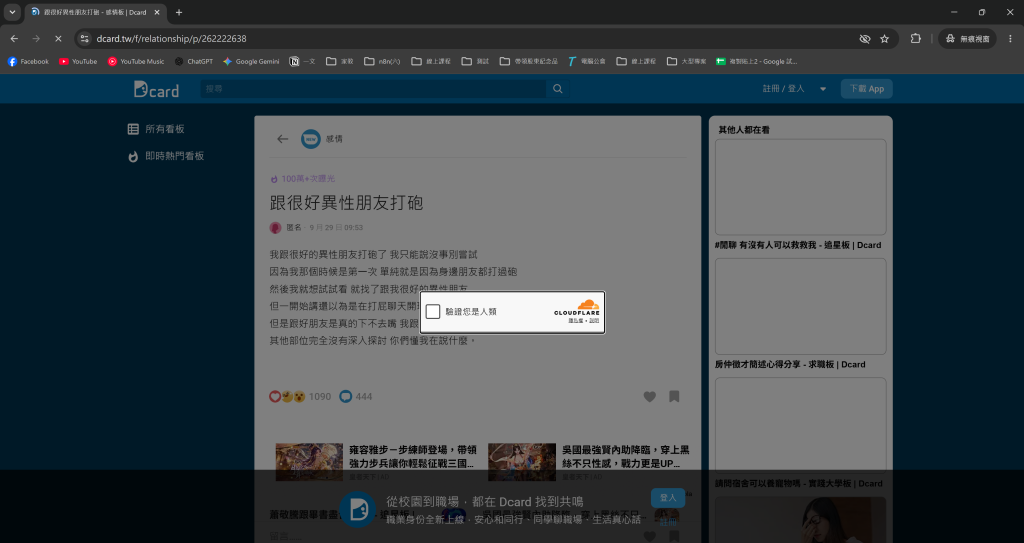Screen dimensions: 1024x543
Task: Click the browser forward arrow
Action: click(x=36, y=39)
